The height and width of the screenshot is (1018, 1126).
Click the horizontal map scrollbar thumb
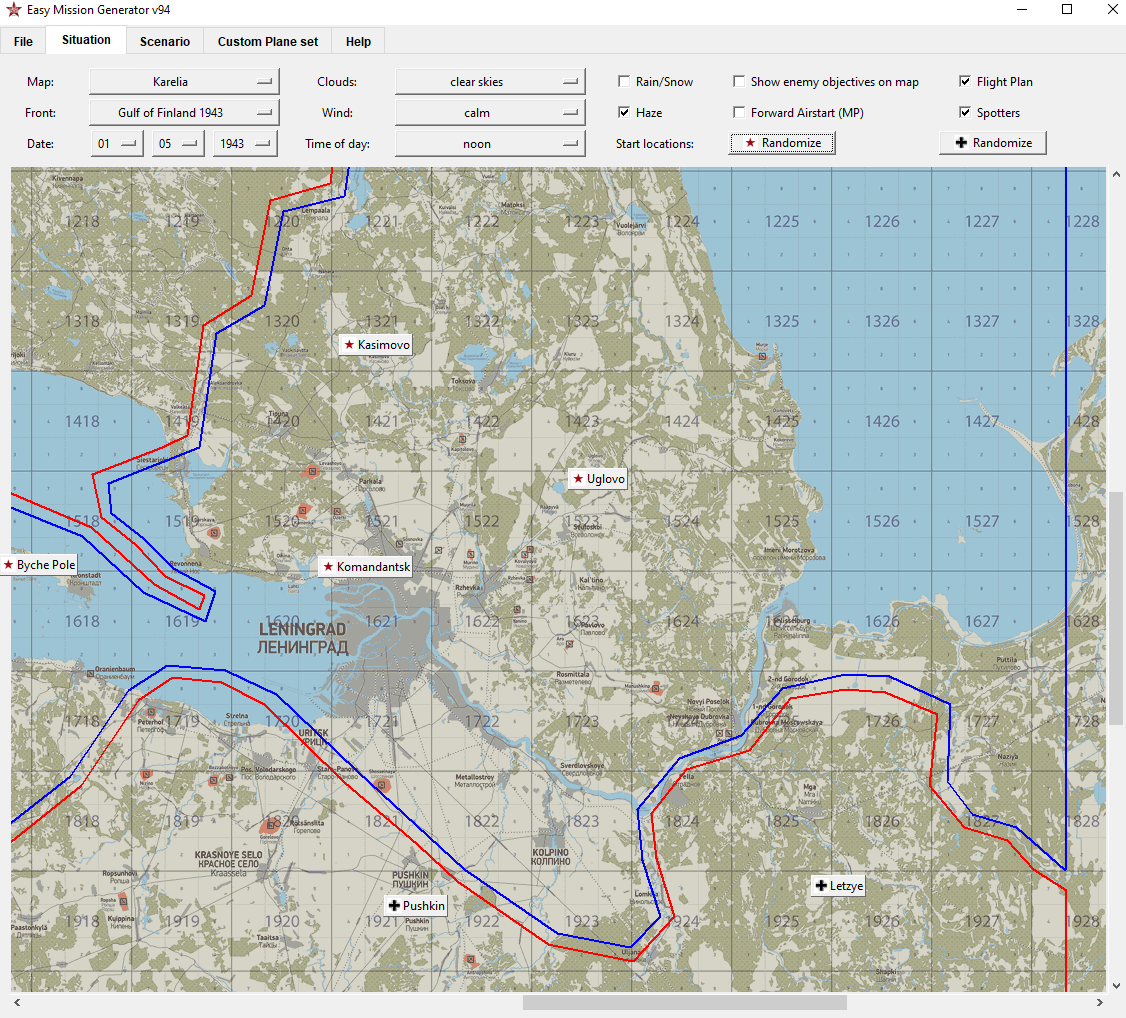[684, 1002]
